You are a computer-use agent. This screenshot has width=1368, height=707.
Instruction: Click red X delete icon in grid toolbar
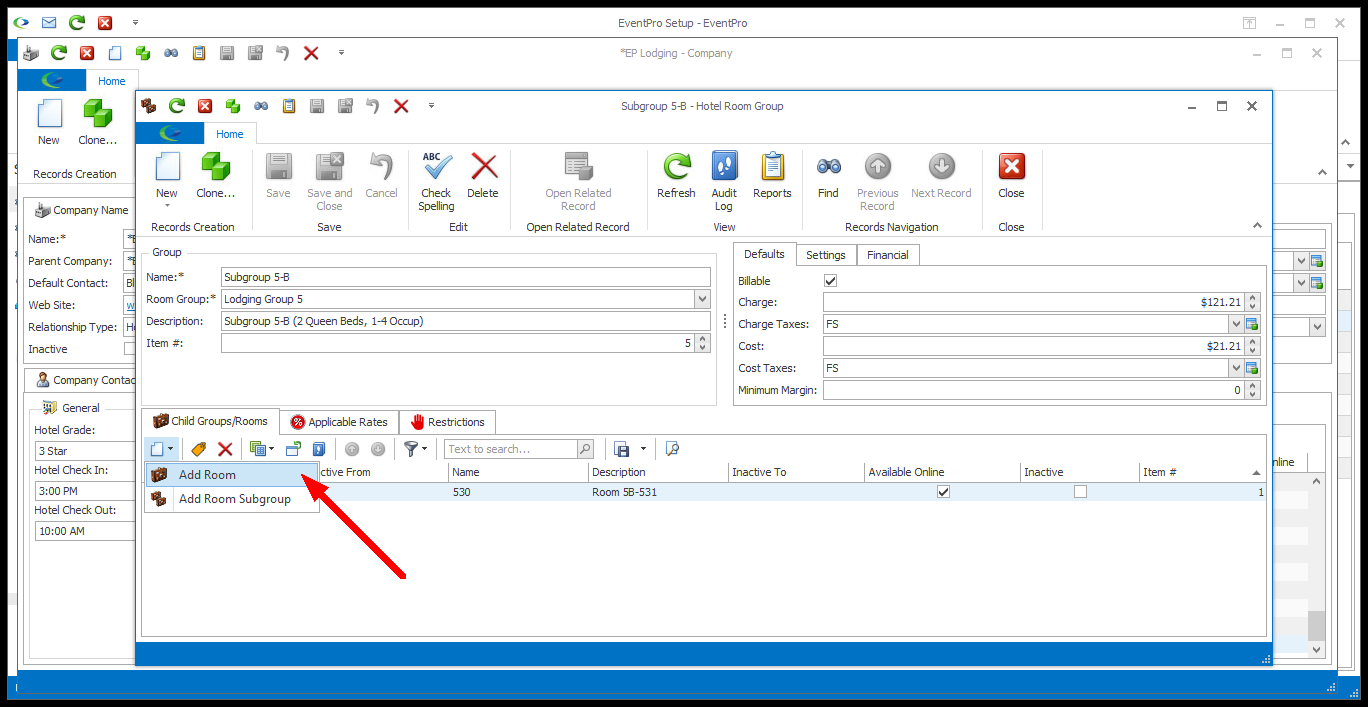[225, 449]
